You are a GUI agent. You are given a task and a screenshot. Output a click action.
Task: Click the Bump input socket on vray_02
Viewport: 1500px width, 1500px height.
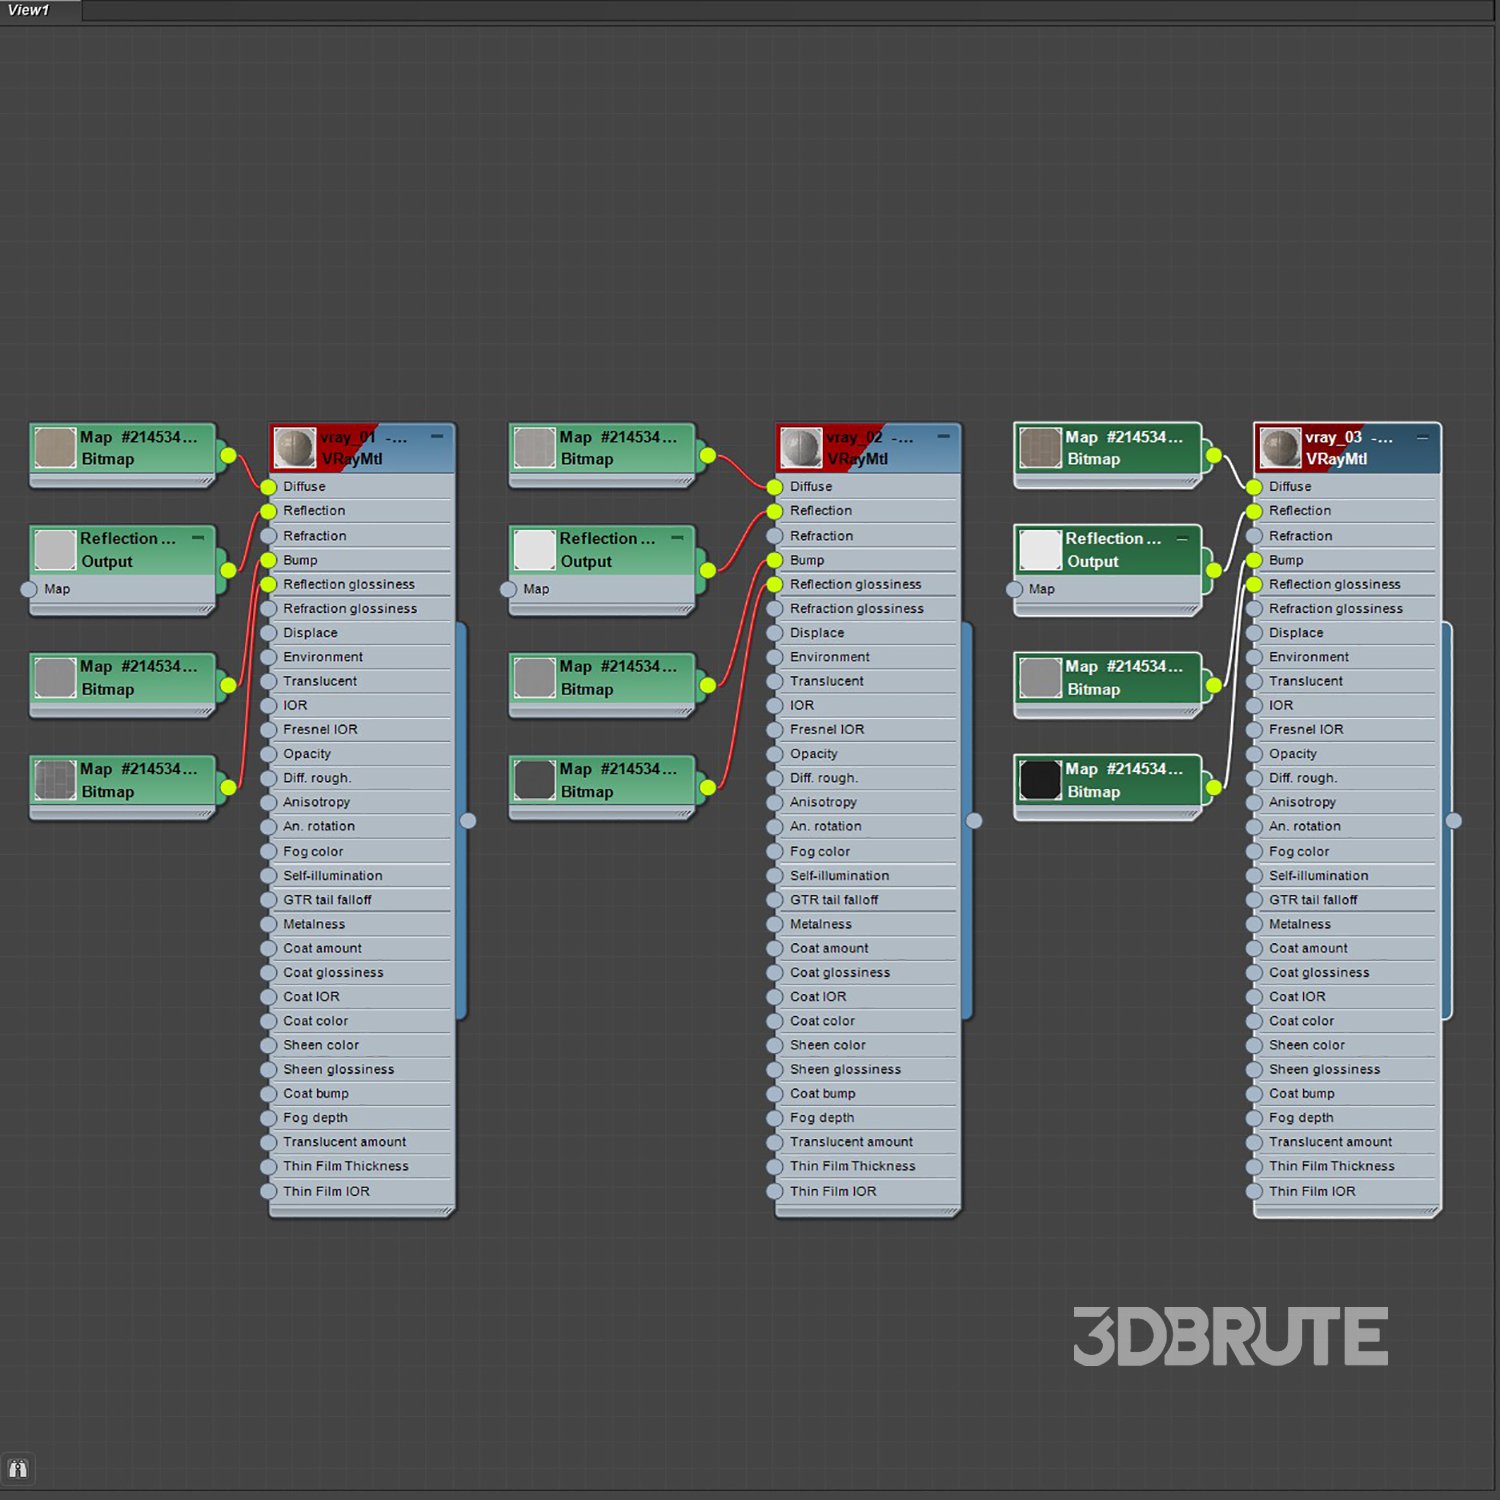click(775, 560)
